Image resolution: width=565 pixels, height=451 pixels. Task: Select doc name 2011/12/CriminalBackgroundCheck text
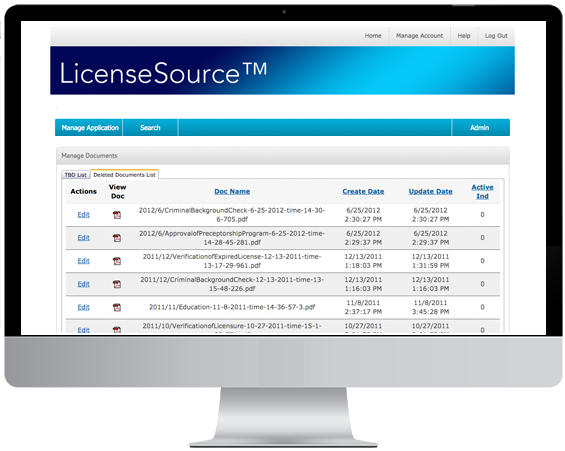click(x=232, y=284)
